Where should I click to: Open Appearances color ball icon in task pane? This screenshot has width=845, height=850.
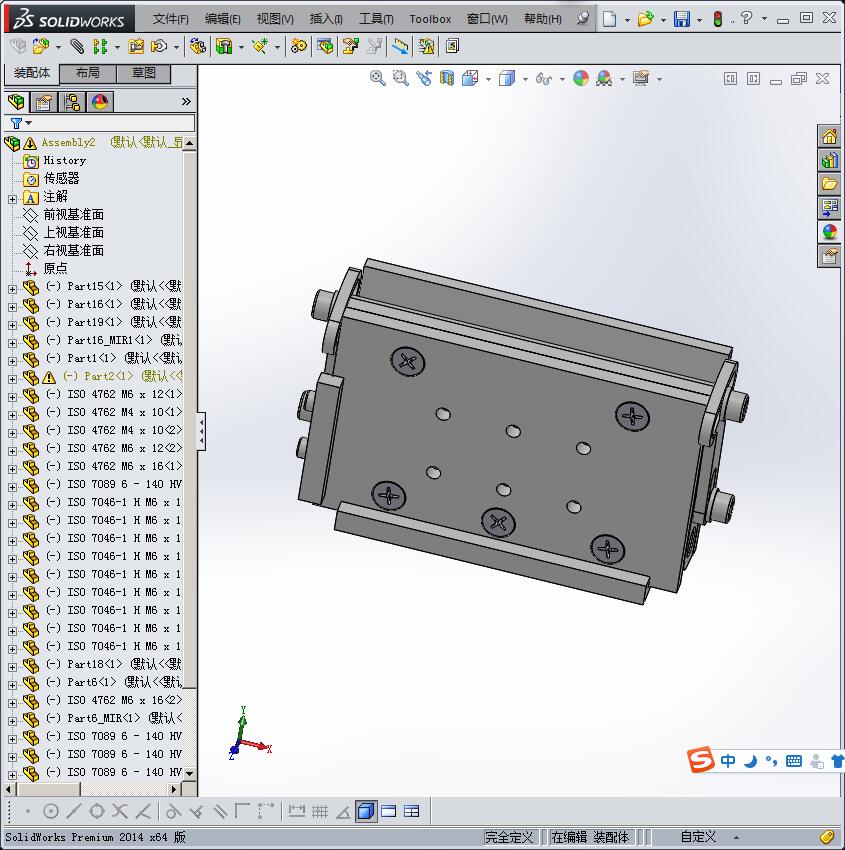coord(829,231)
